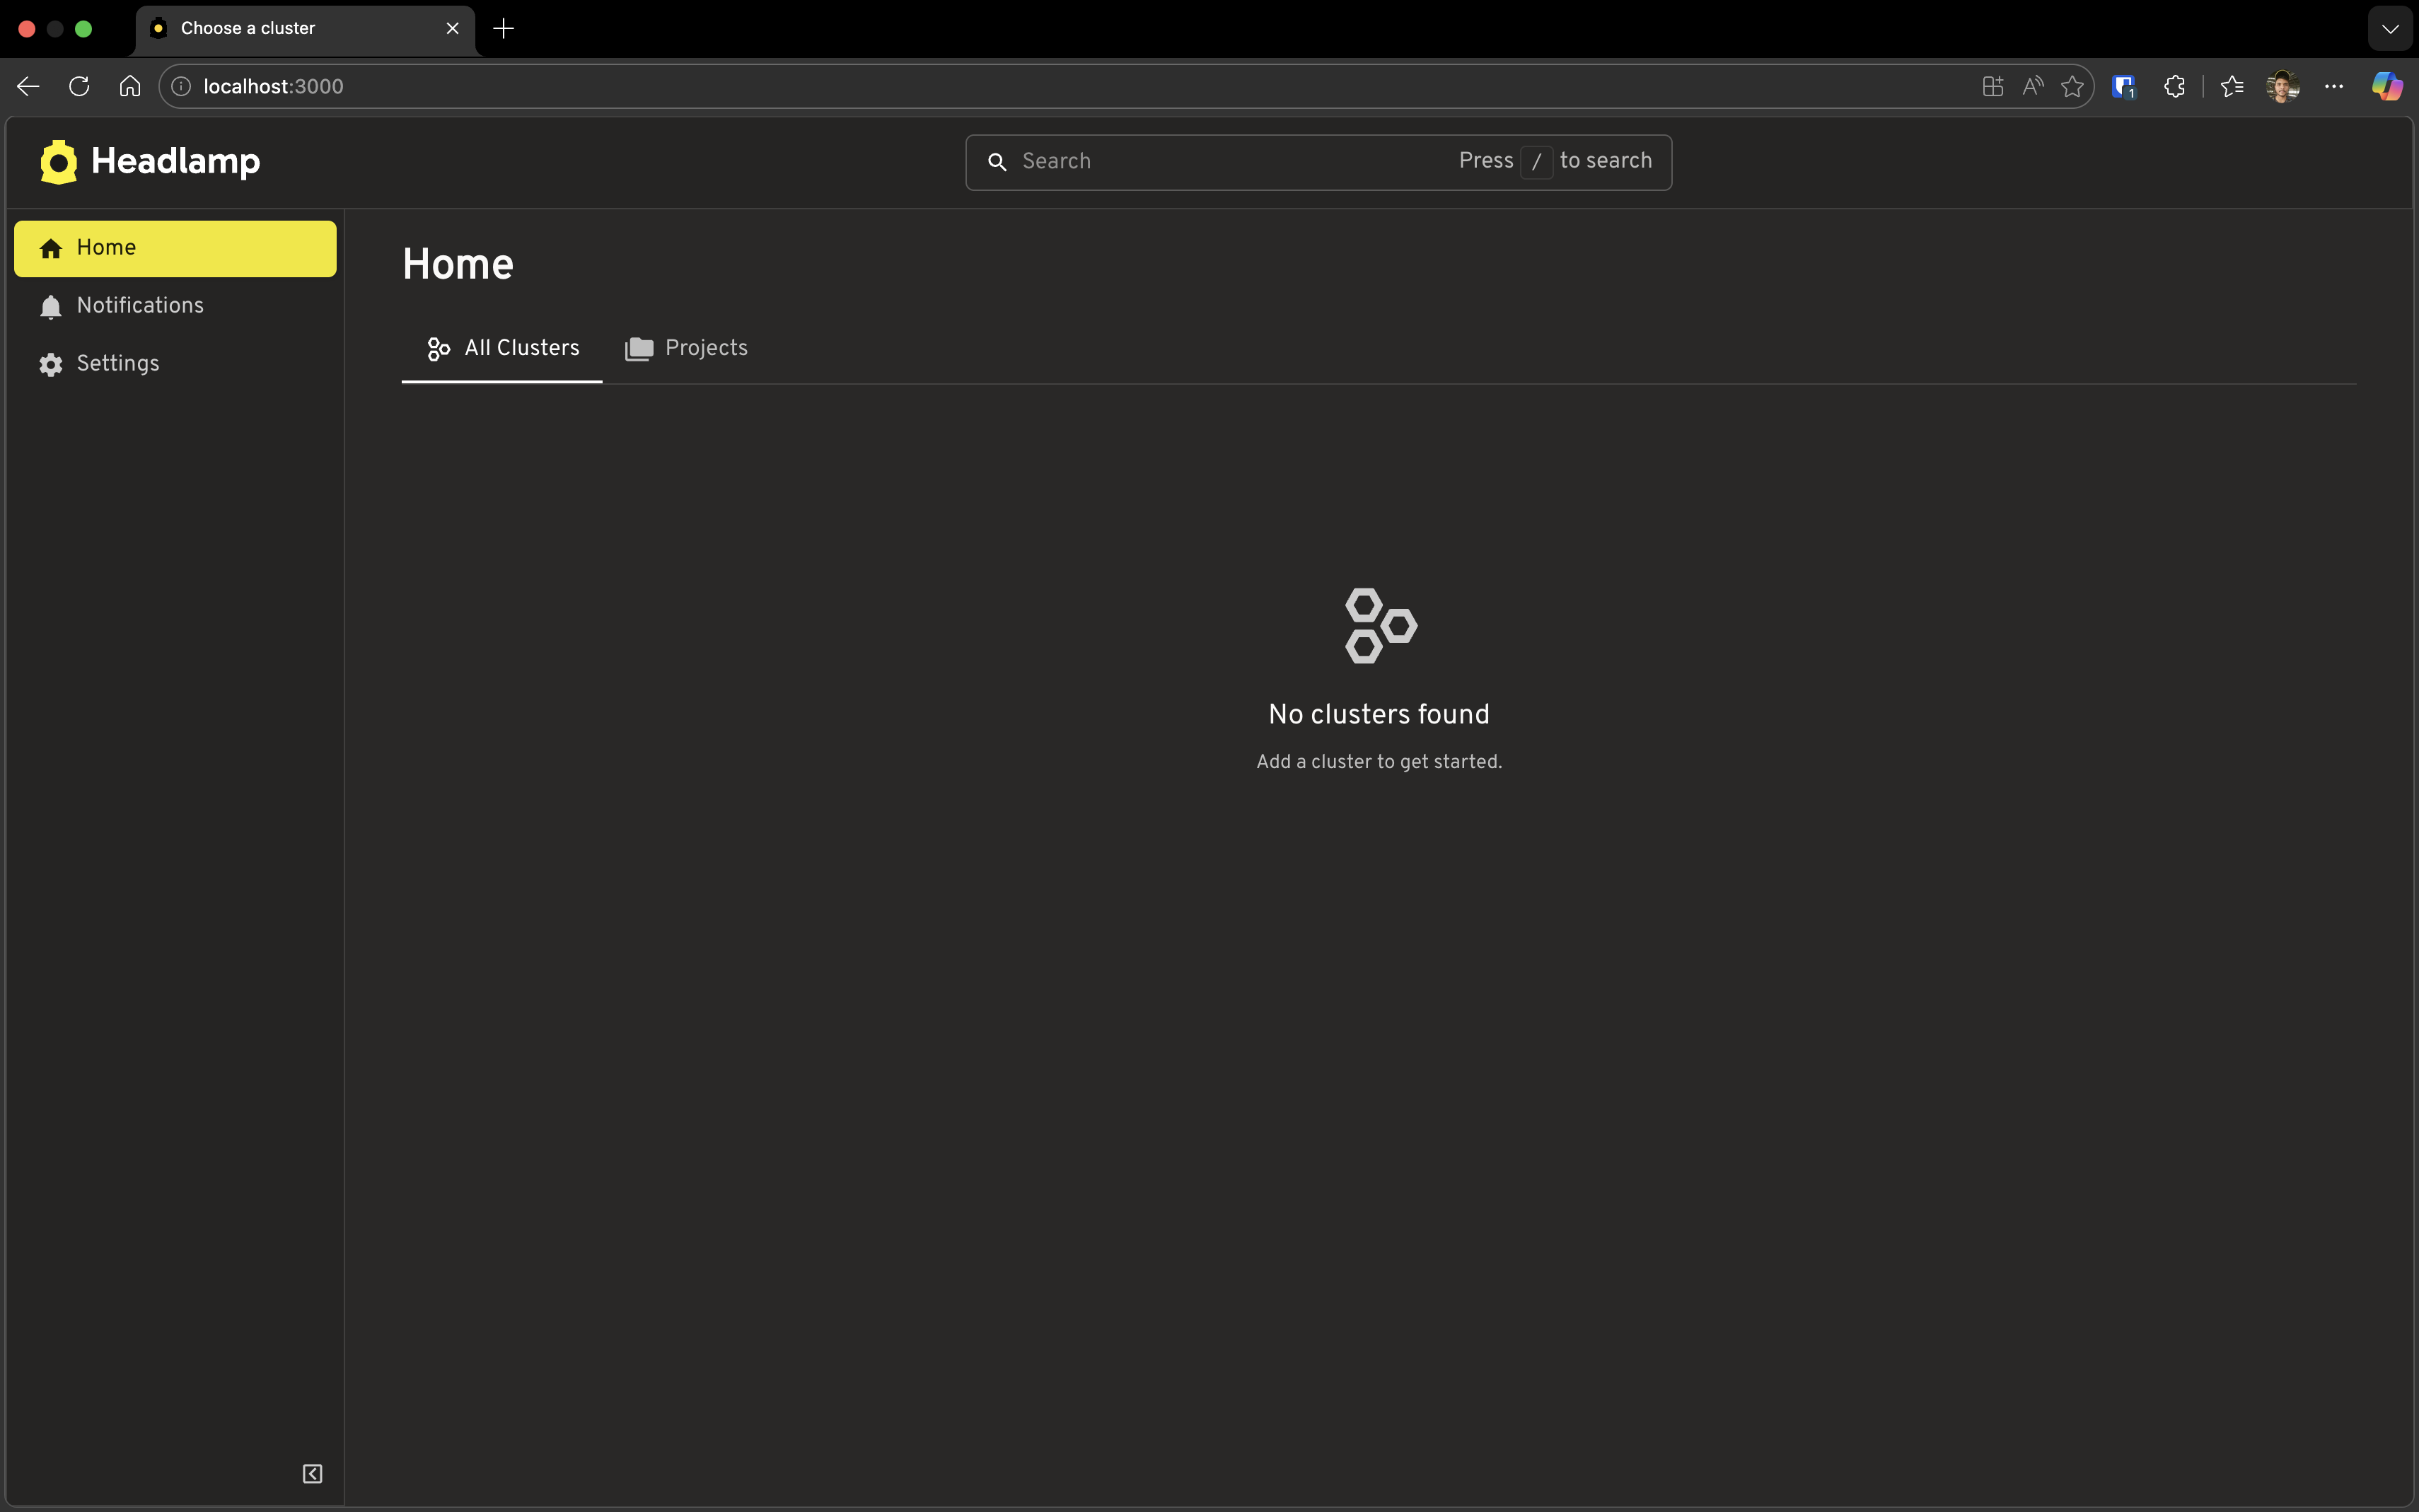Open browser Extensions icon
2419x1512 pixels.
click(x=2174, y=86)
